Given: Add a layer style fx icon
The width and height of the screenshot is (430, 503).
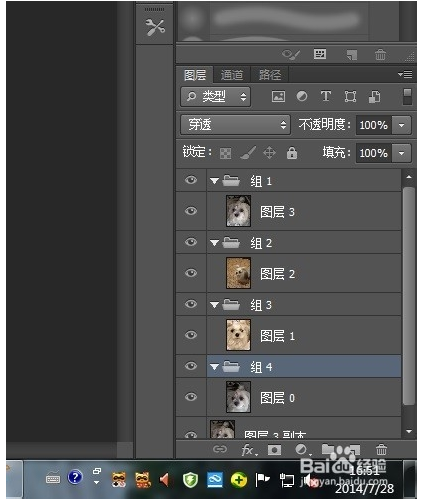Looking at the screenshot, I should pos(249,450).
